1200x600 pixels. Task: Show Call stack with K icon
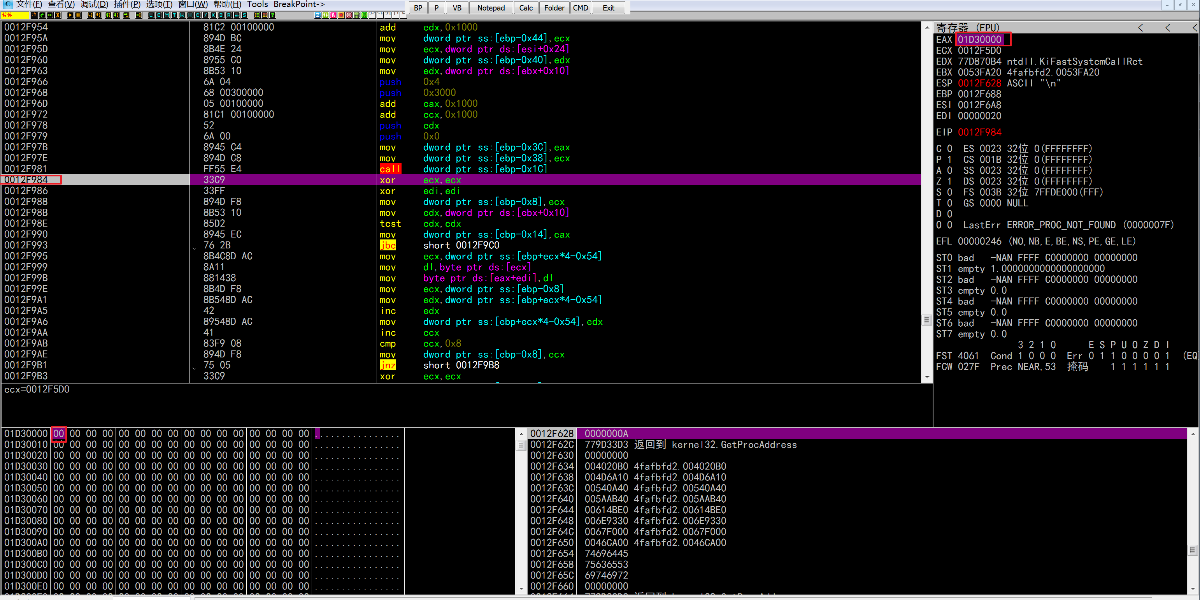[213, 15]
